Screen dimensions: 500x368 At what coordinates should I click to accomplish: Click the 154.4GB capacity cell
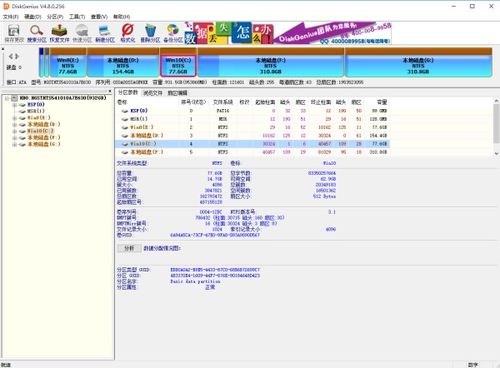[378, 136]
